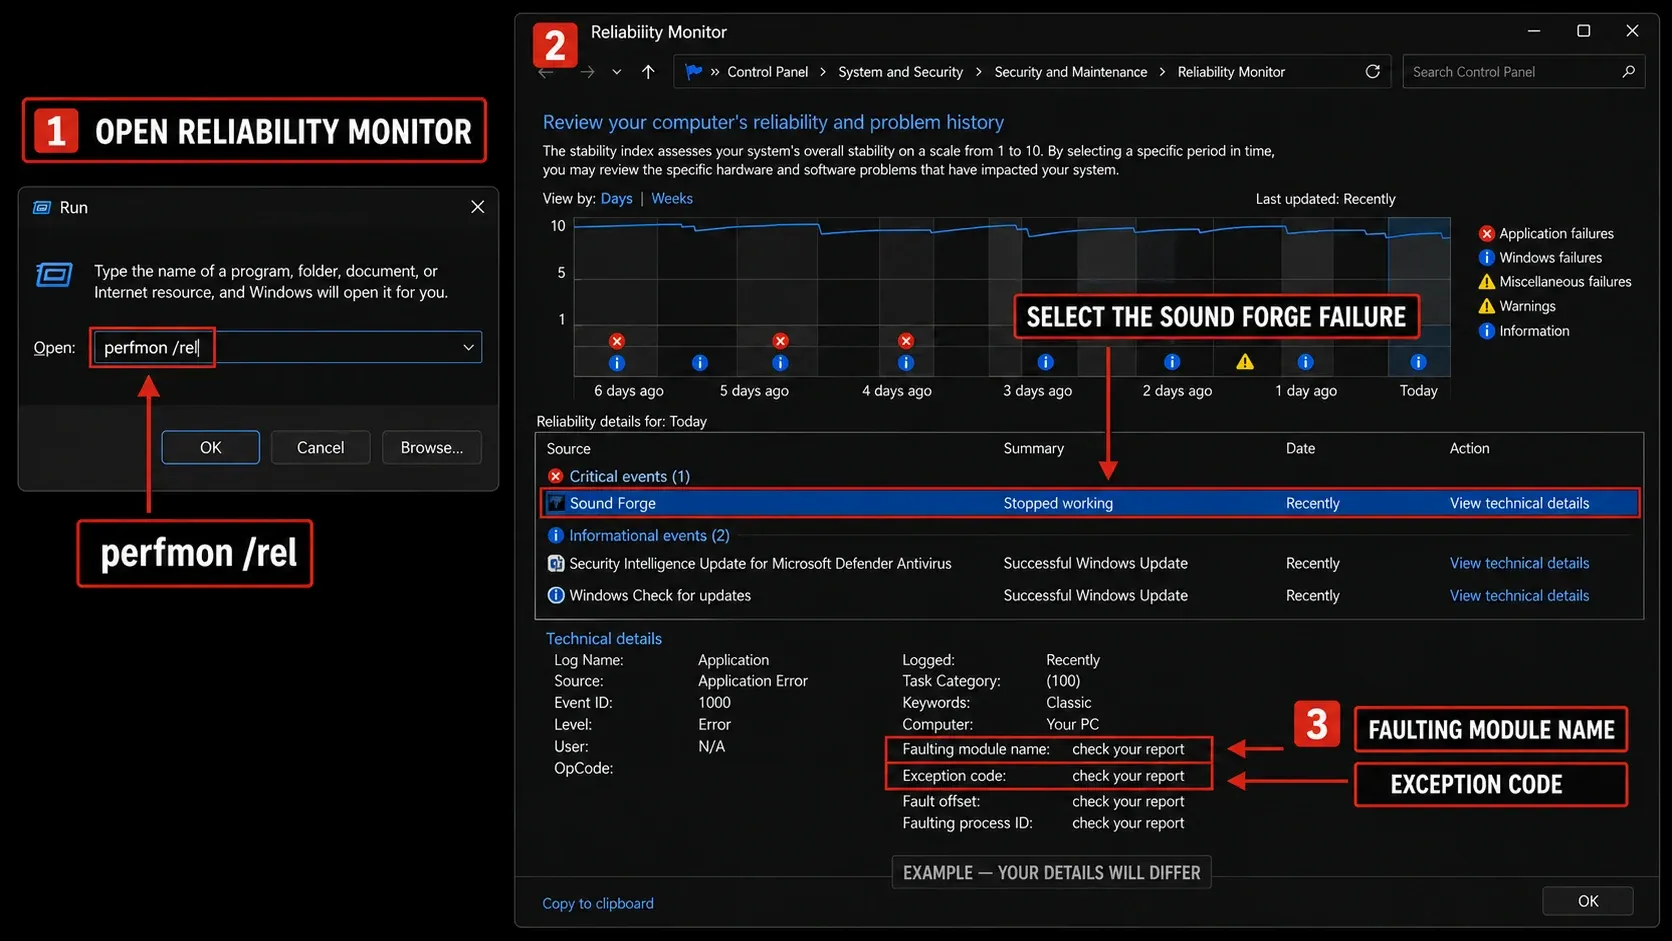
Task: Click the Run dialog title bar icon
Action: click(42, 207)
